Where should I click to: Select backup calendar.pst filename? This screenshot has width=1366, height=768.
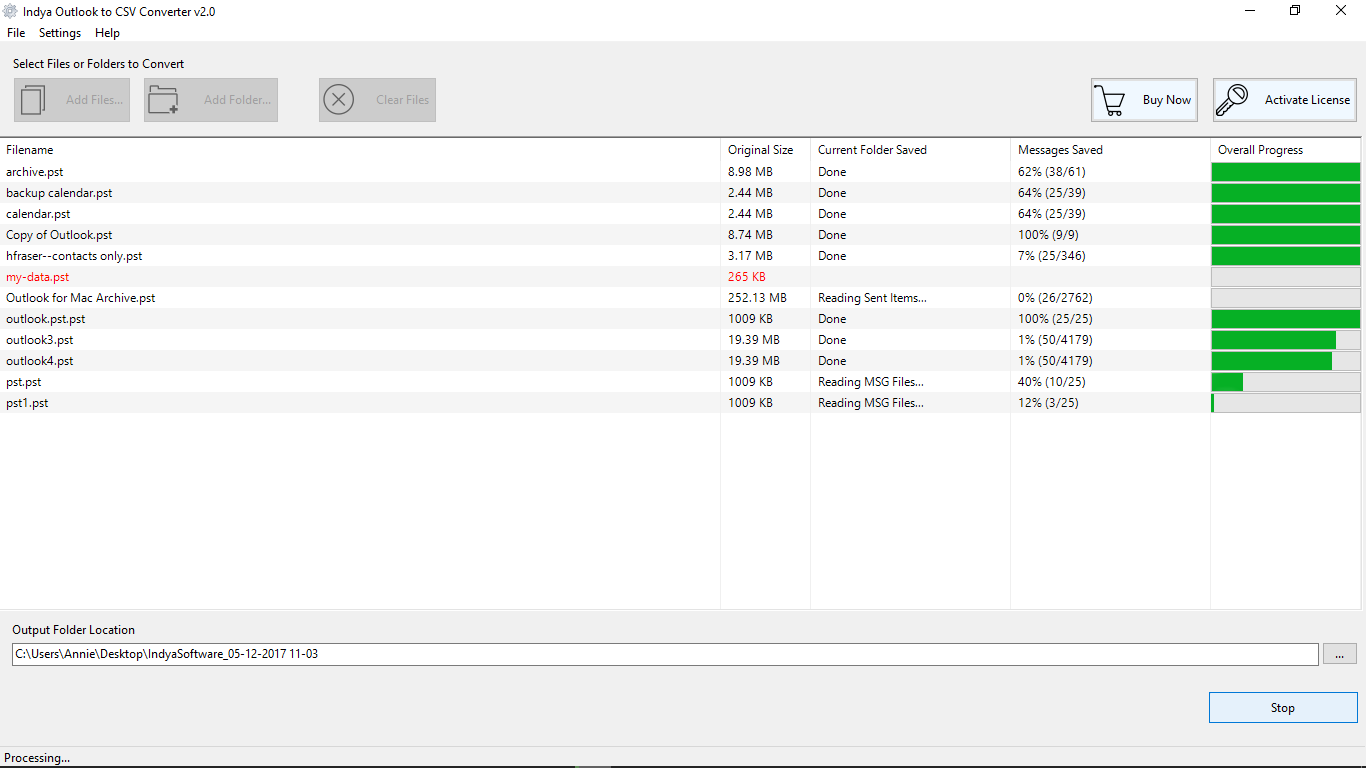(59, 193)
